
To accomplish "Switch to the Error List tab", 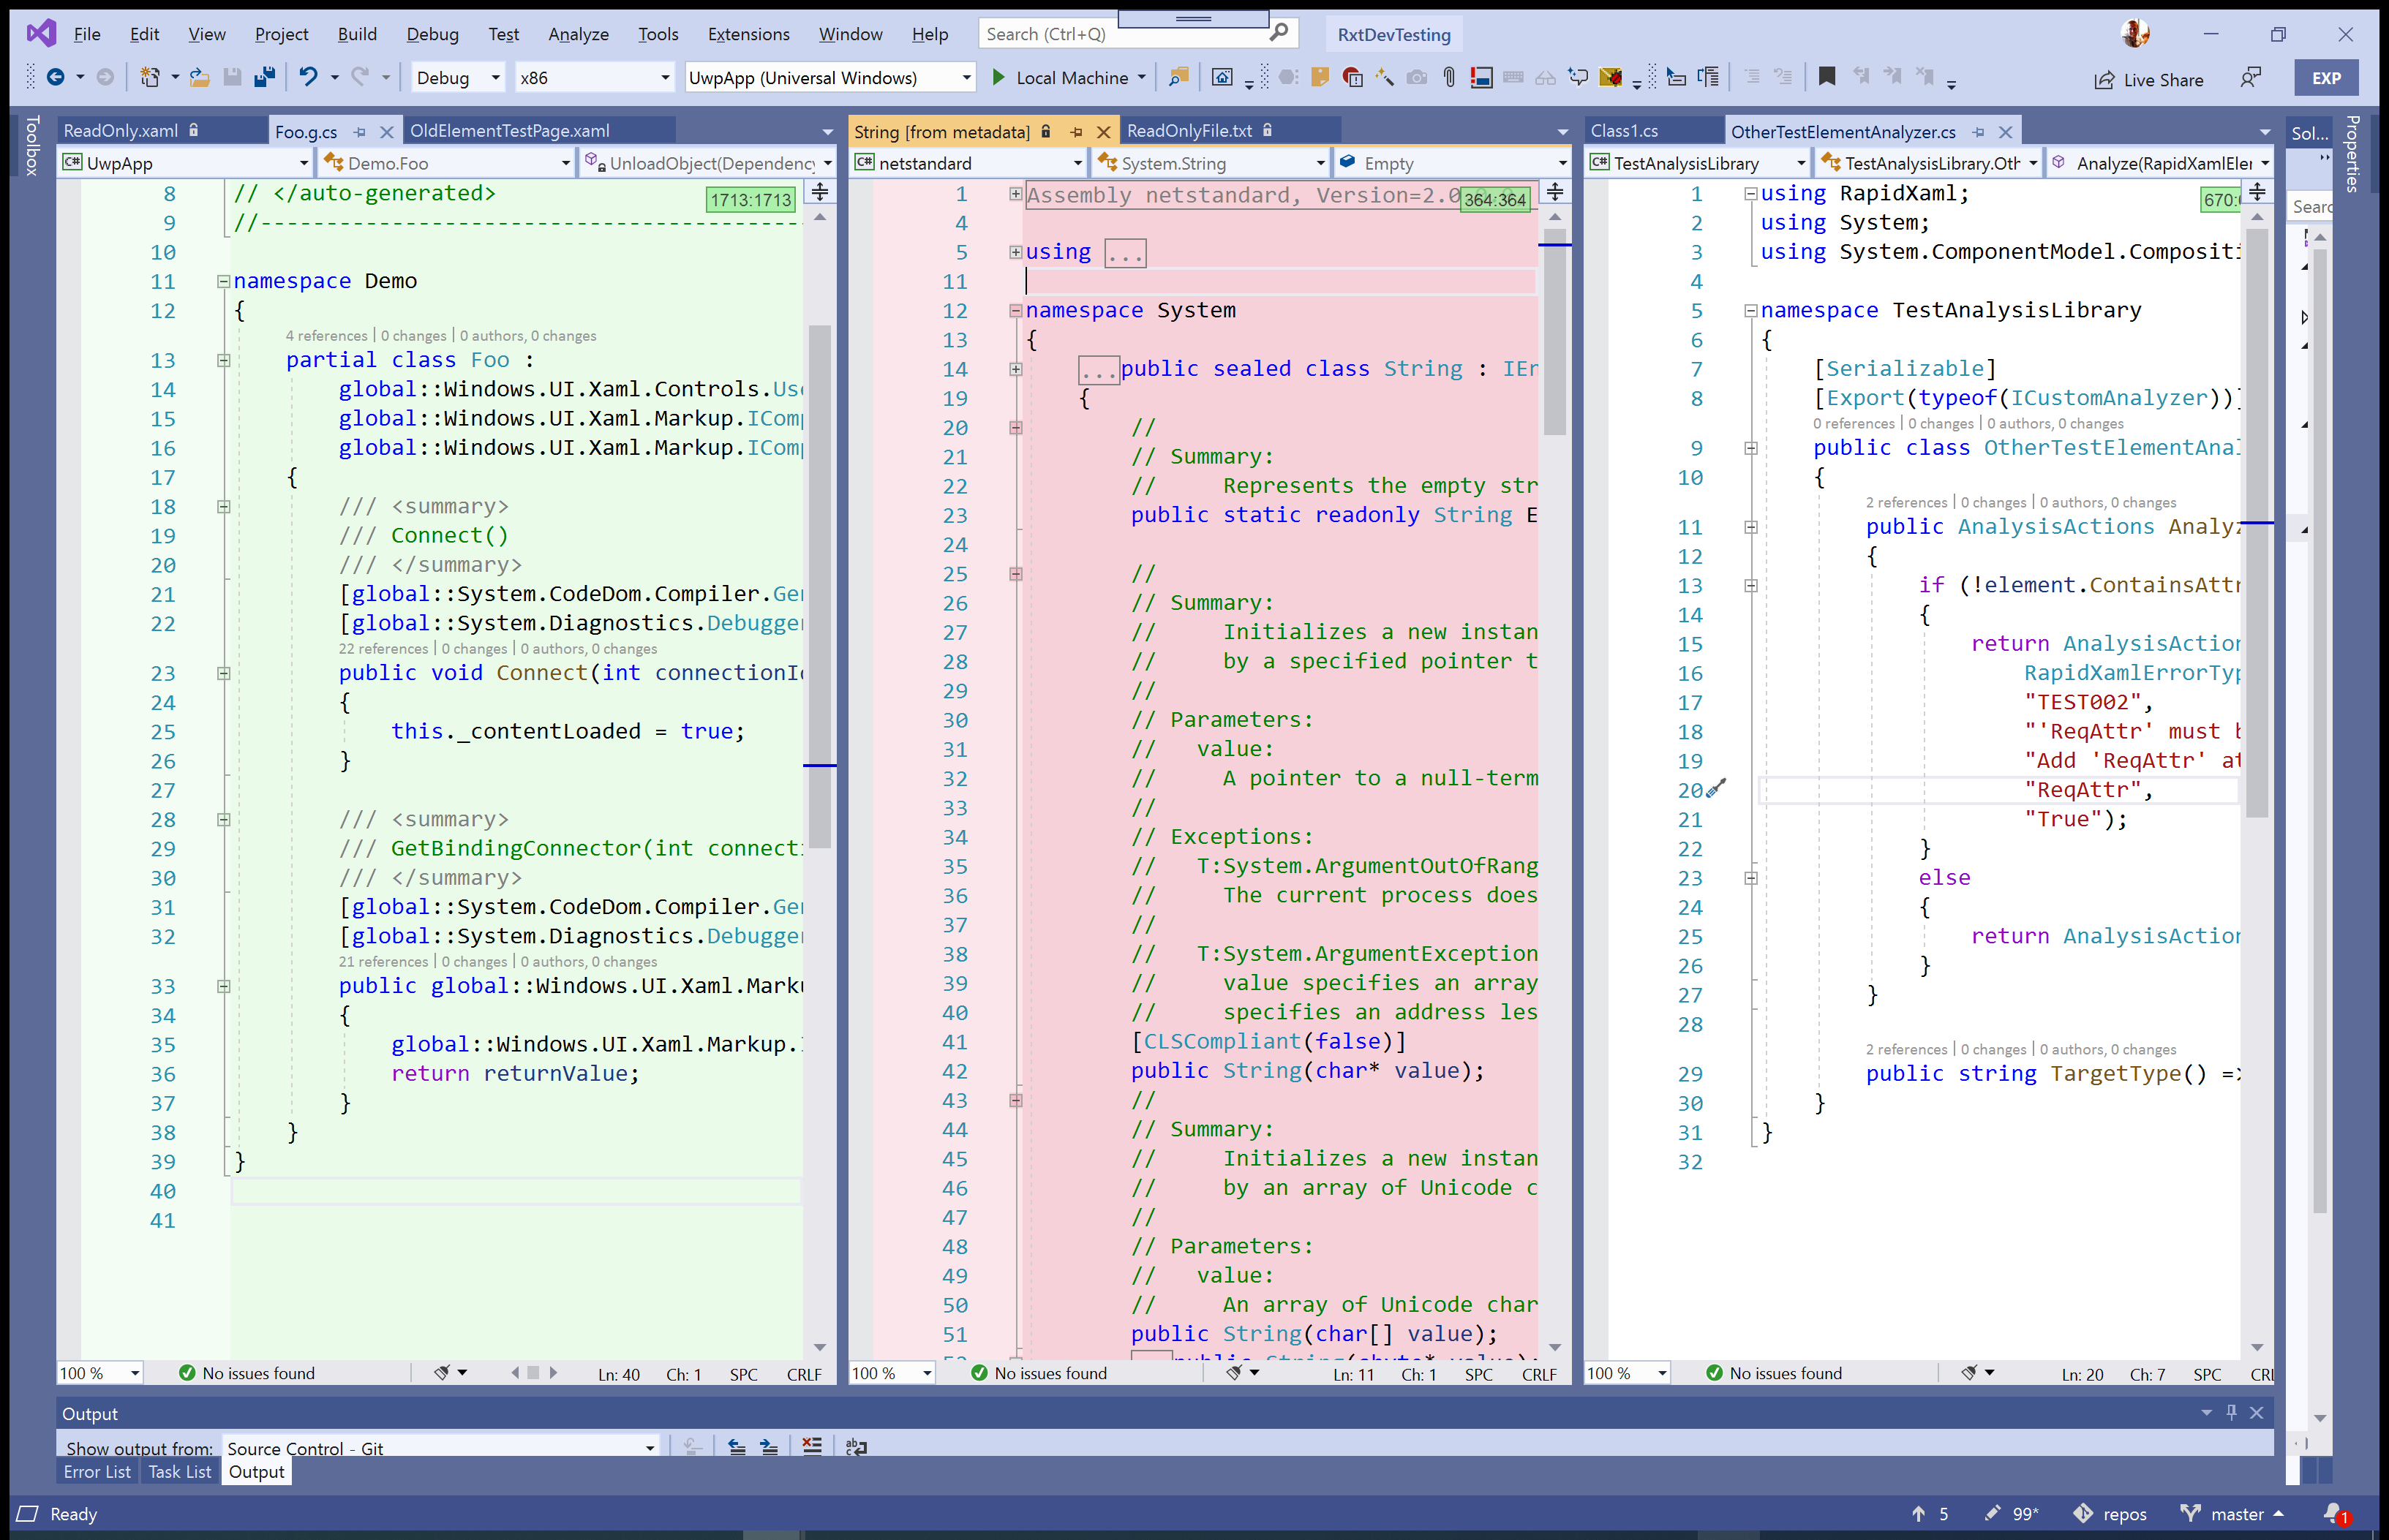I will coord(97,1472).
